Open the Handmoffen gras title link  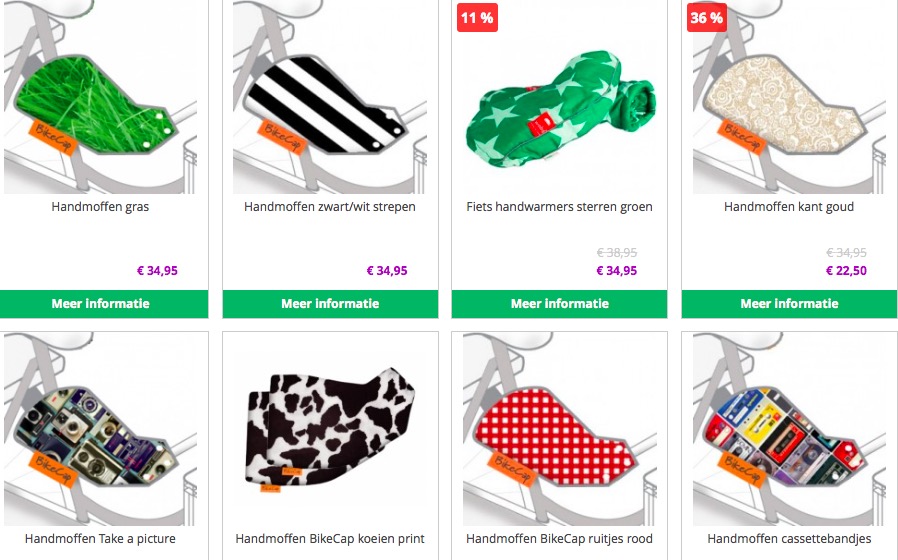100,207
